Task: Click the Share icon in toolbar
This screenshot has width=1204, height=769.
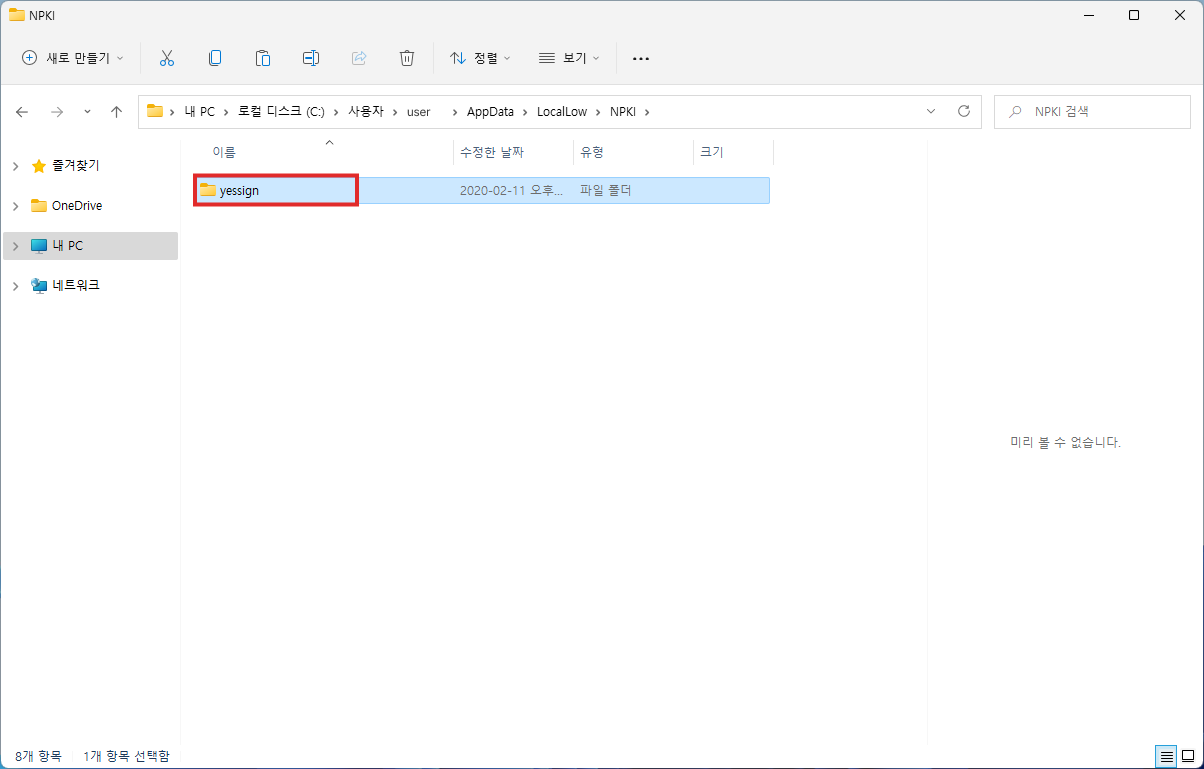Action: (x=359, y=58)
